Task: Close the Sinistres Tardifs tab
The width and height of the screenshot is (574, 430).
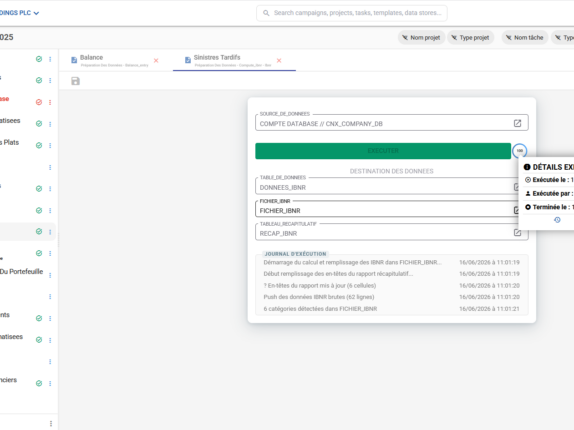Action: tap(279, 60)
